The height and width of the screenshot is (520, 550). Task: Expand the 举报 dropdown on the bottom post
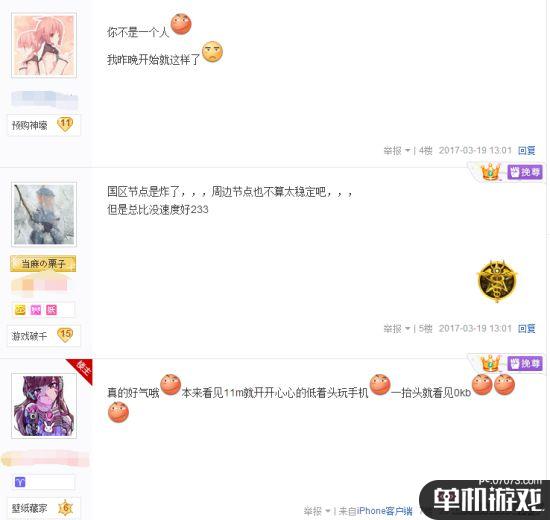(317, 511)
